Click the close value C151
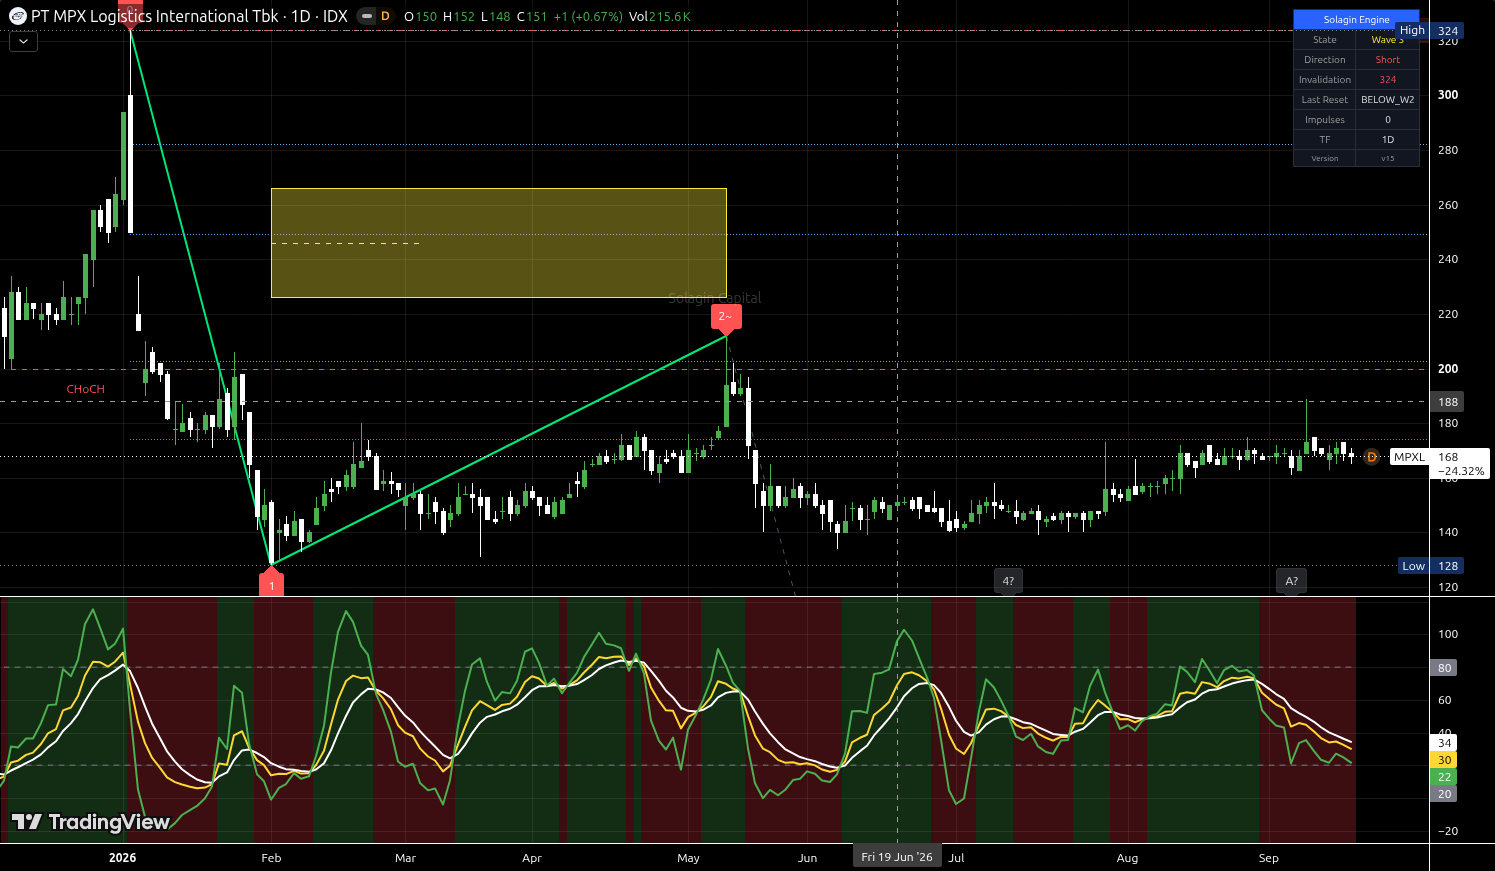This screenshot has height=871, width=1495. click(532, 17)
